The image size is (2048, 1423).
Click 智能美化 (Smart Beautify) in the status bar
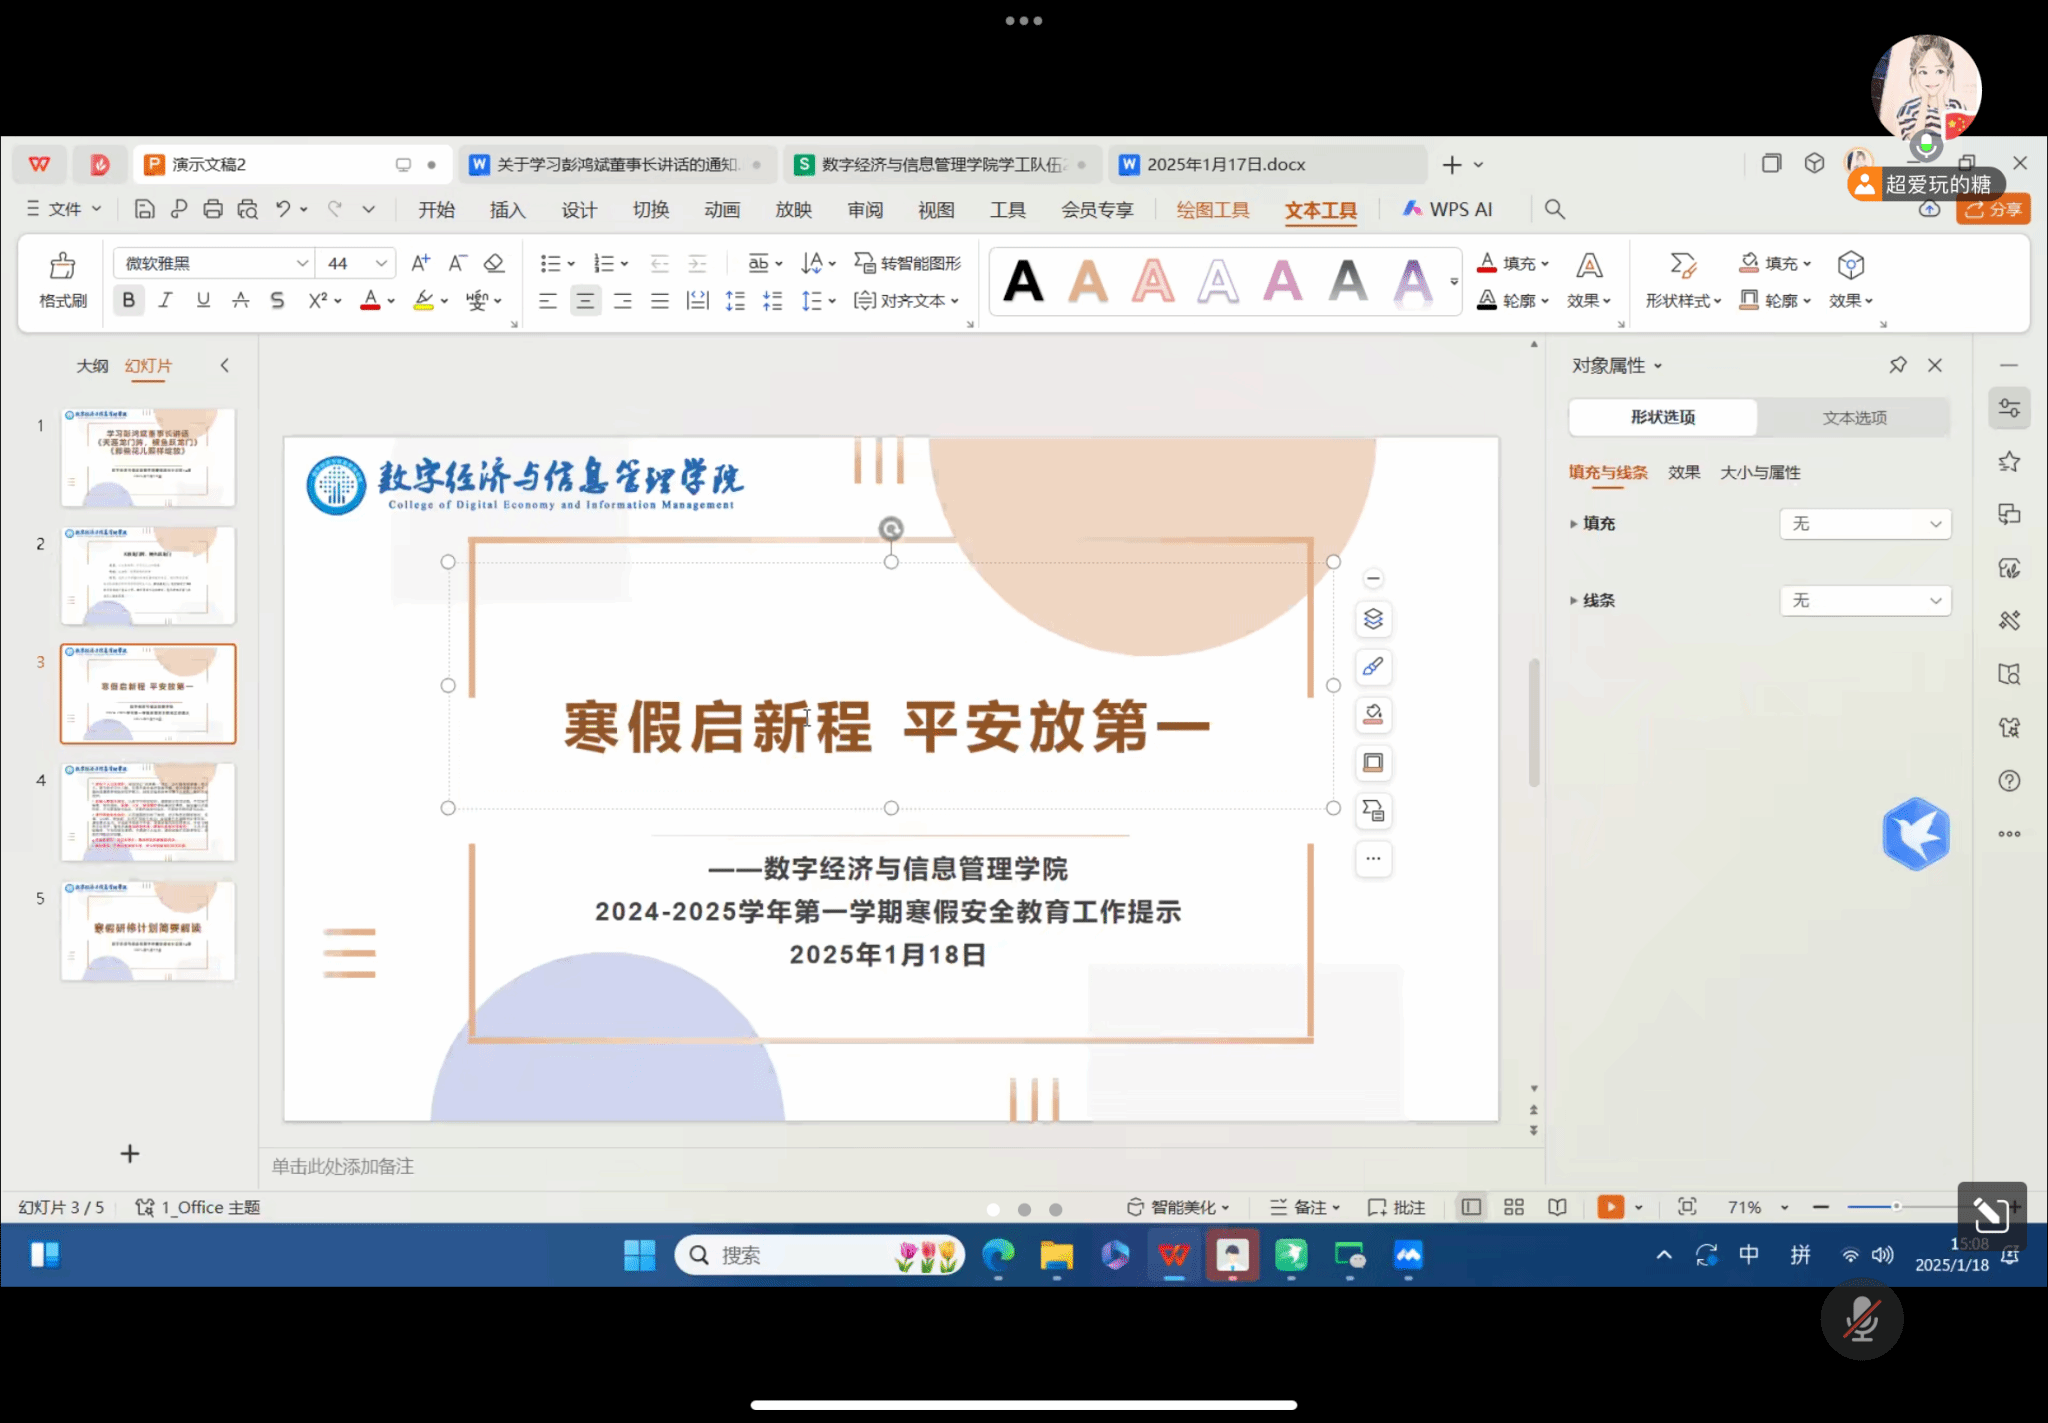(1177, 1207)
